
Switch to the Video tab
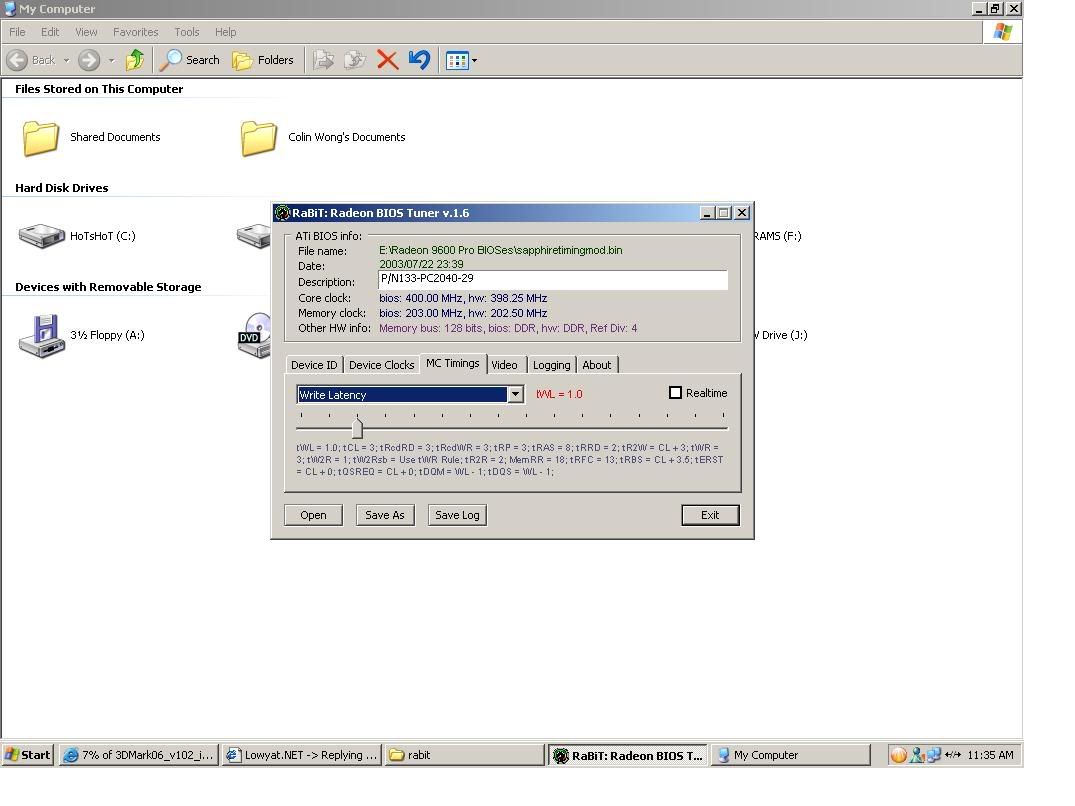point(505,365)
